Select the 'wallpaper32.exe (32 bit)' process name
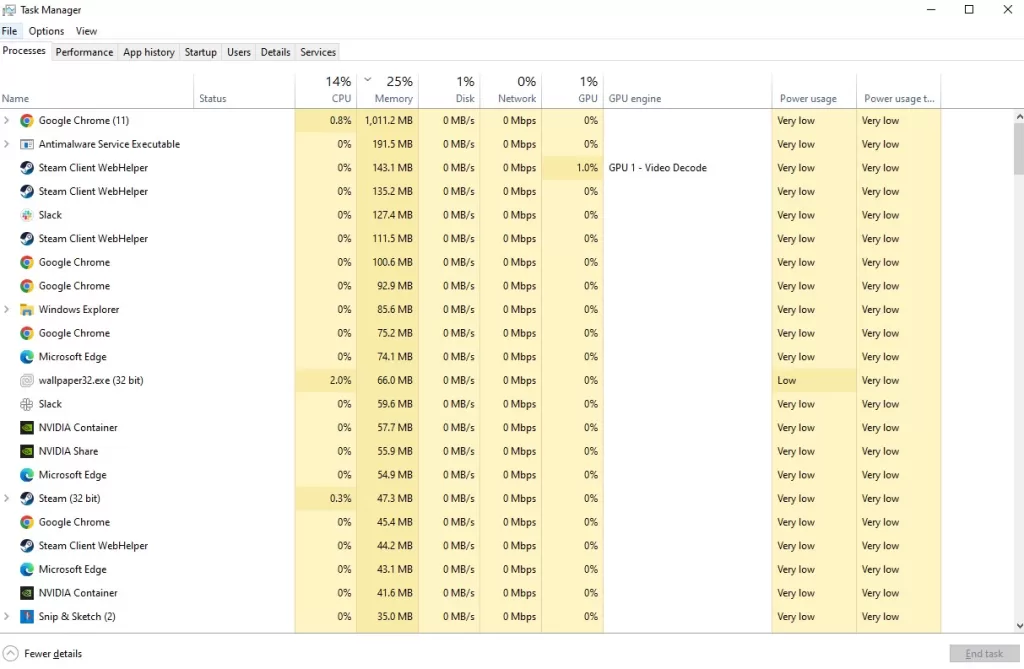This screenshot has height=669, width=1024. click(91, 380)
